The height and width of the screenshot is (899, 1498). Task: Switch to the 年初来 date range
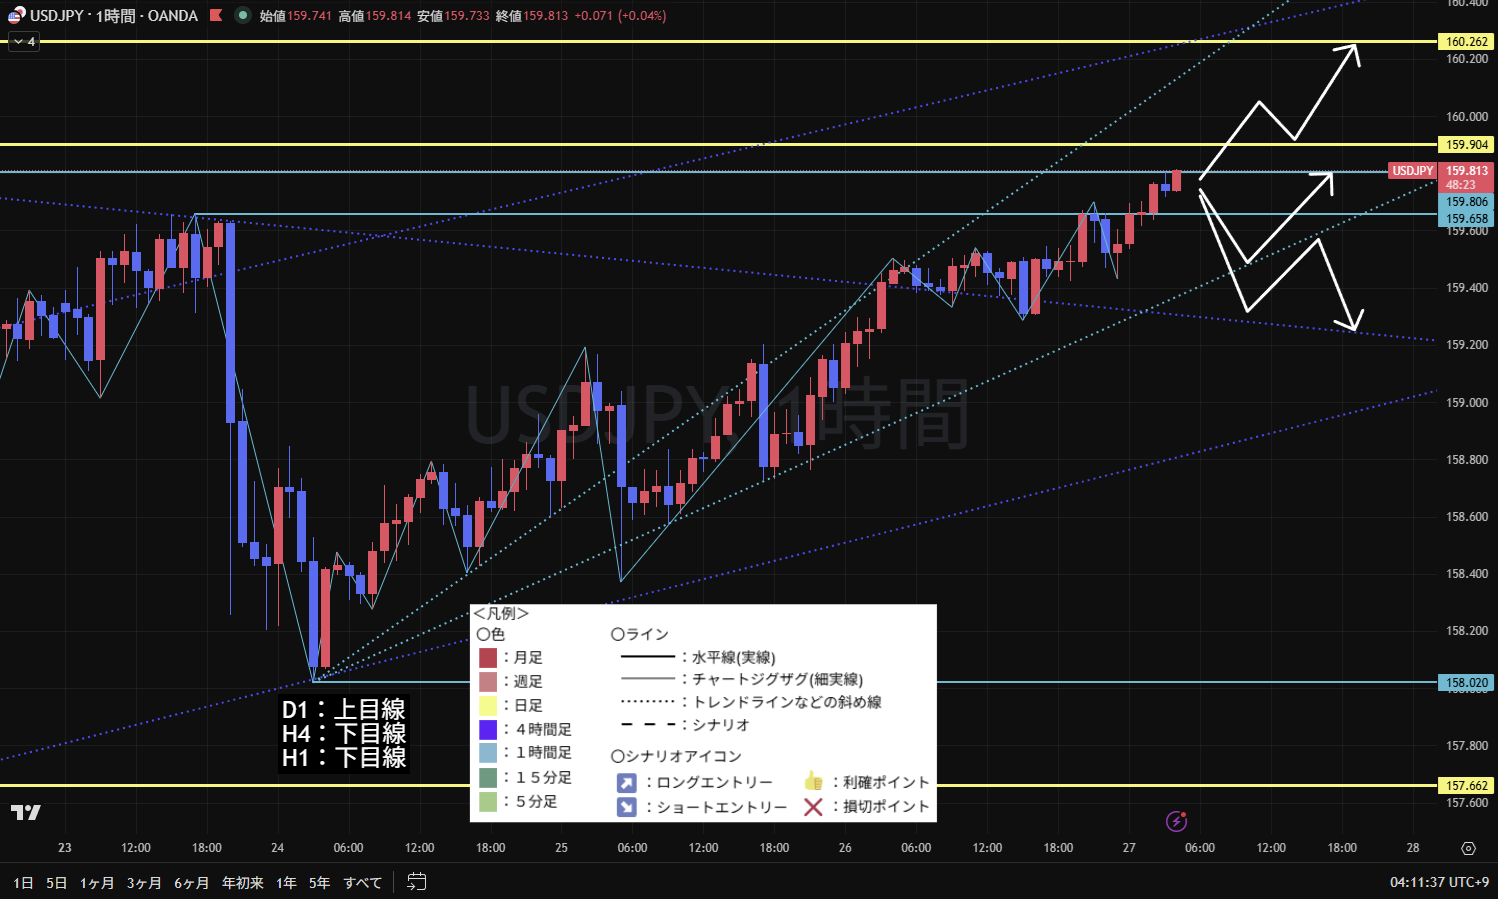pyautogui.click(x=242, y=882)
